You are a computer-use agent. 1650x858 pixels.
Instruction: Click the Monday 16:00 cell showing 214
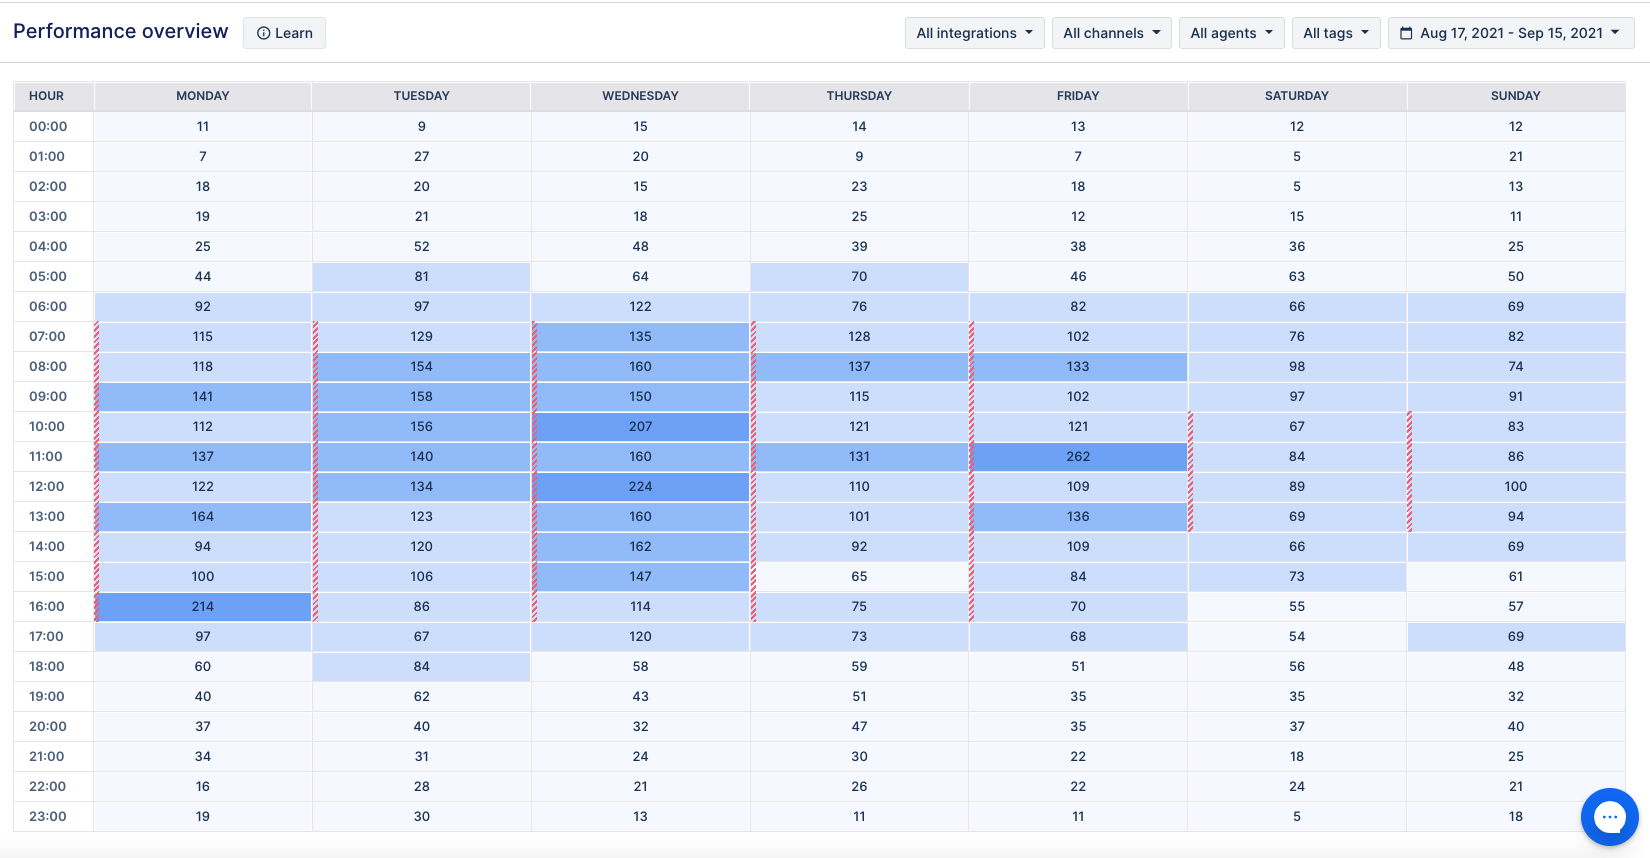[203, 606]
